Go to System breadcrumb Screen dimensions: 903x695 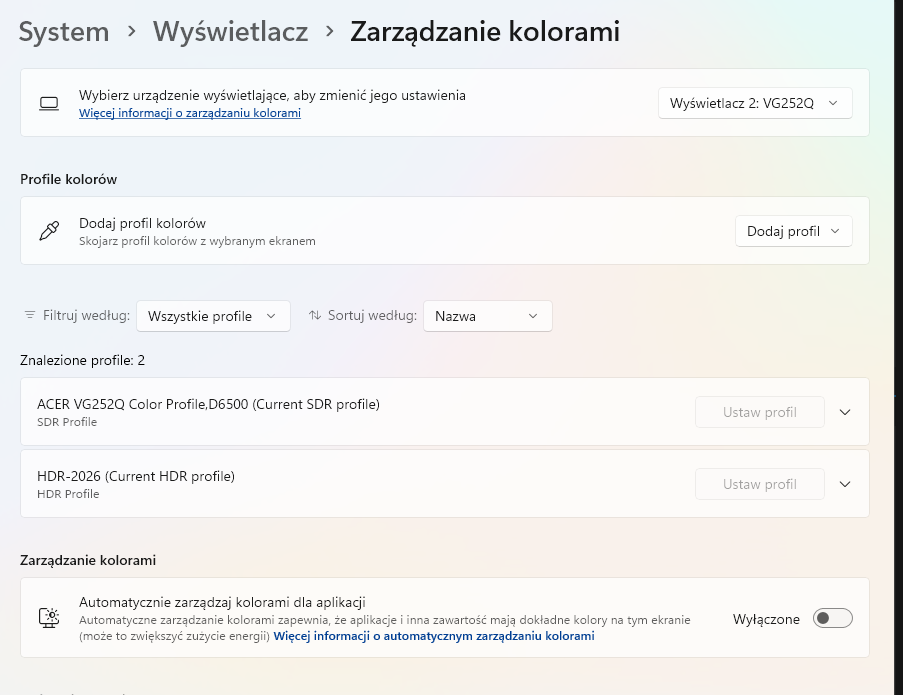64,32
